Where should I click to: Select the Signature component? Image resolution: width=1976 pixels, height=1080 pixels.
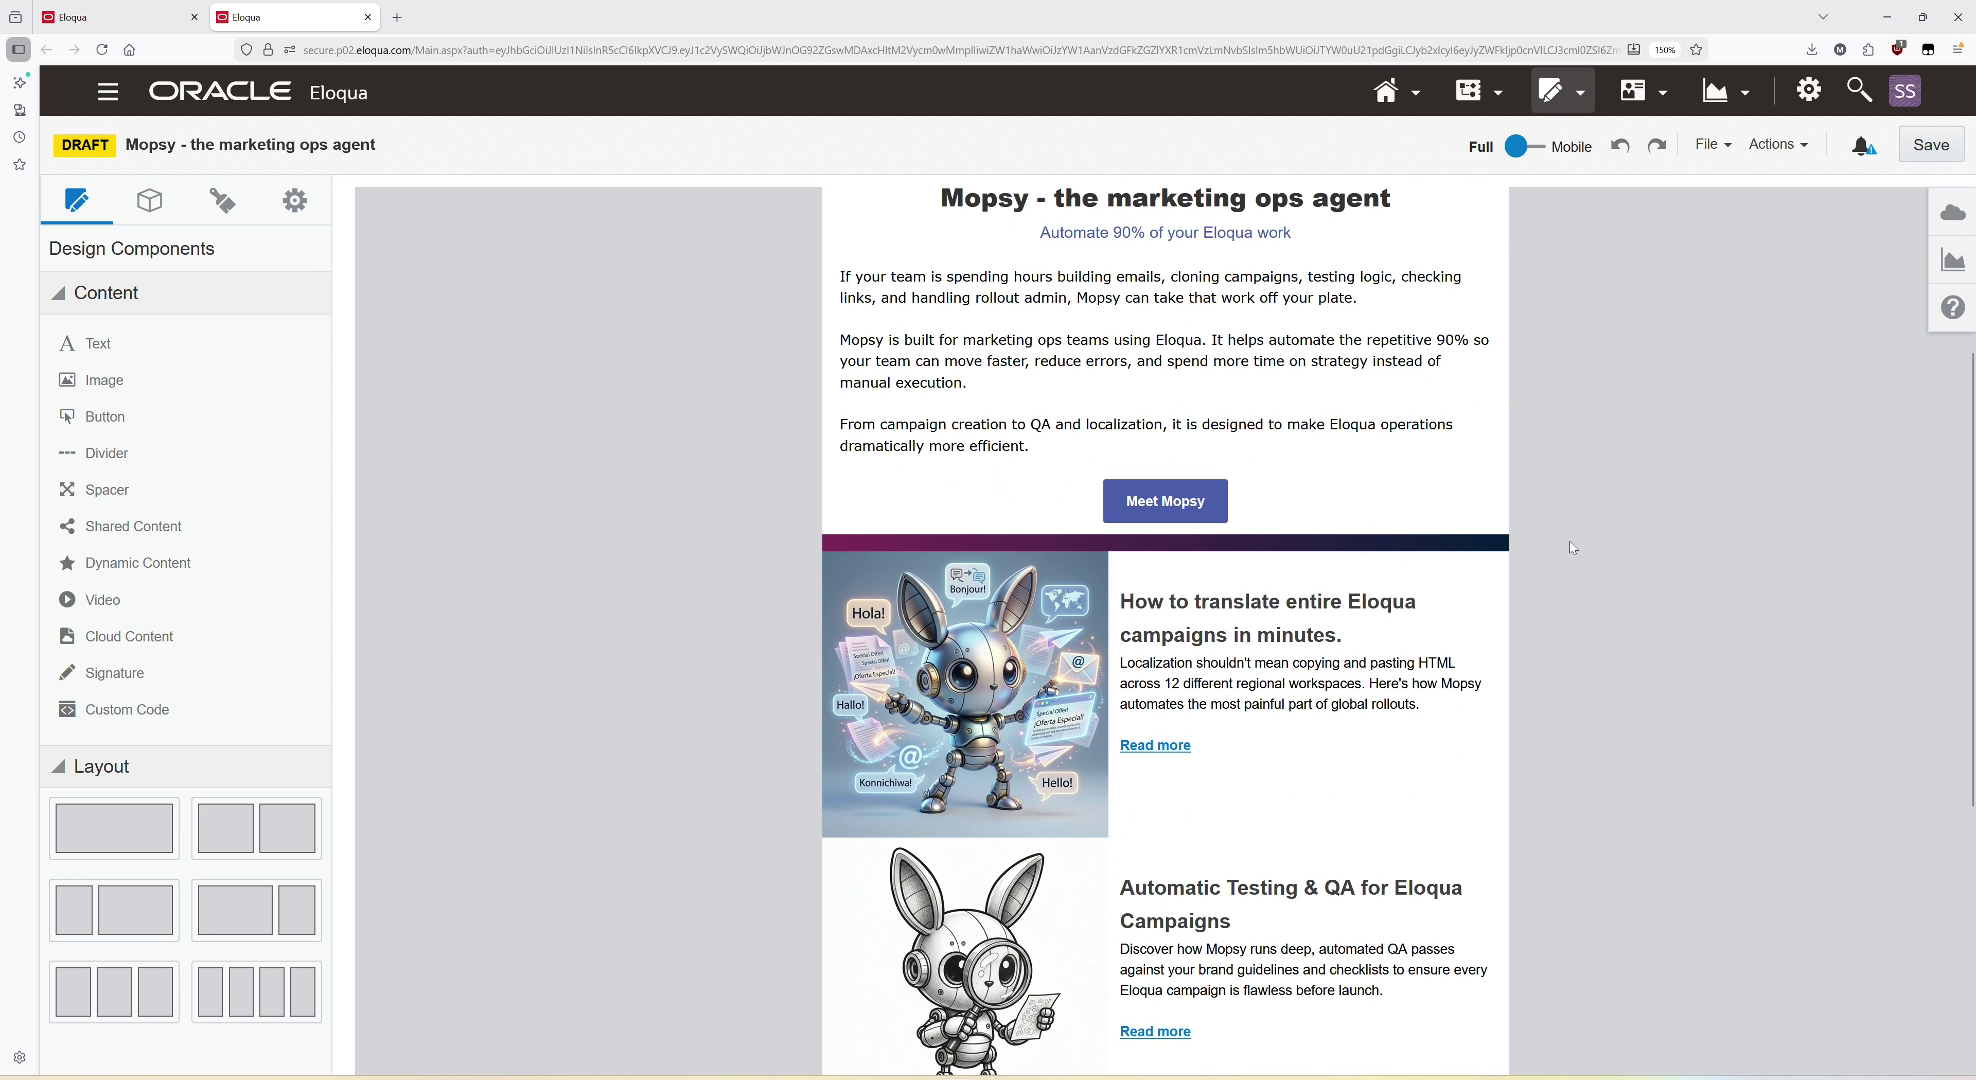point(101,673)
